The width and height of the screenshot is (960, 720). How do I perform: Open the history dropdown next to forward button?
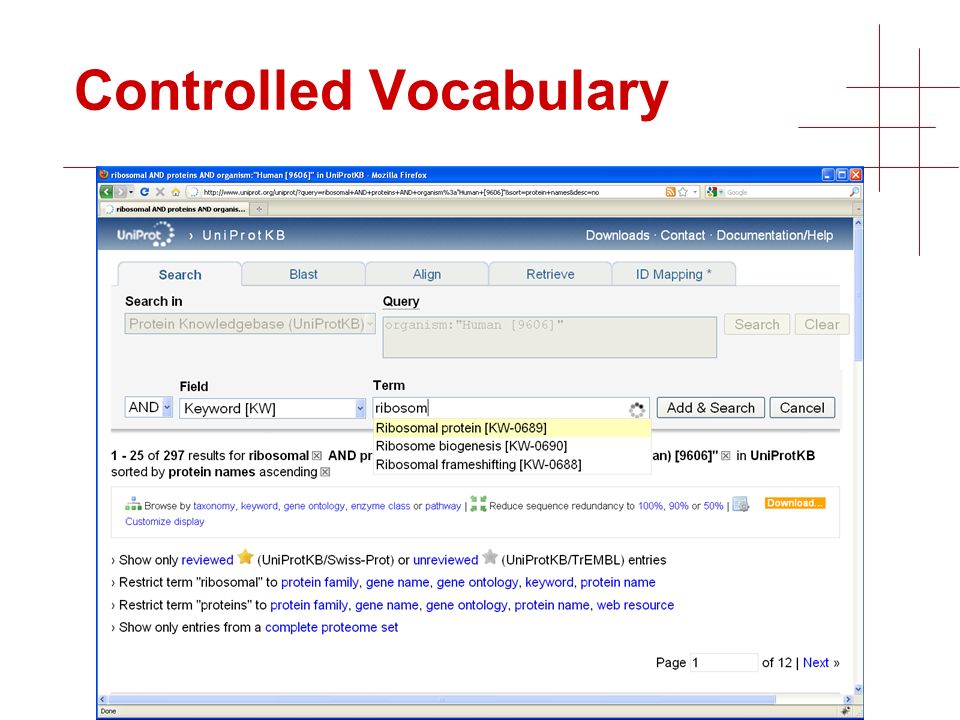tap(131, 192)
